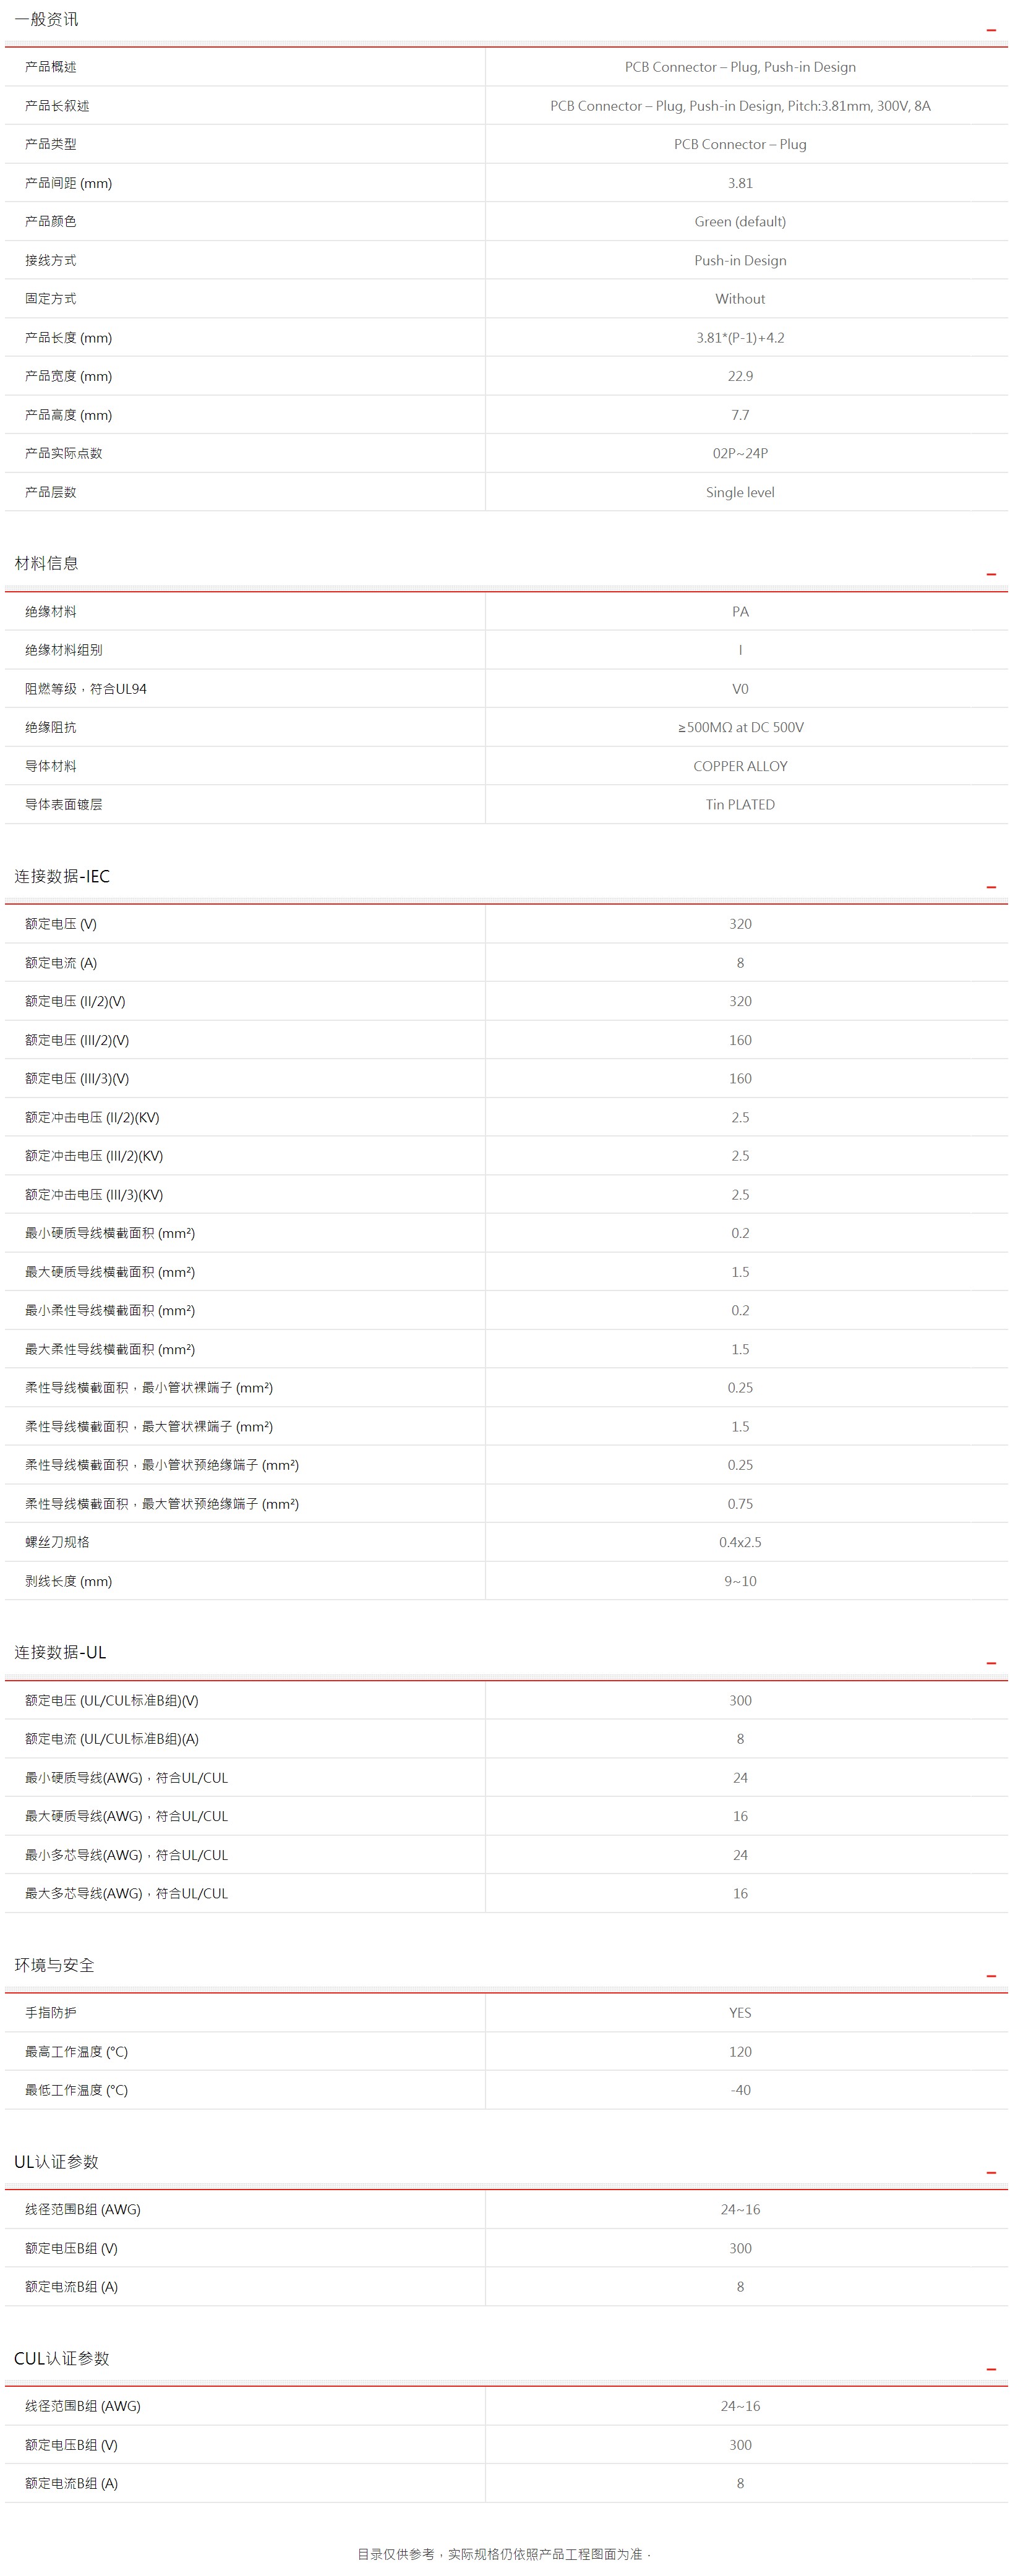Click the ≥500MΩ at DC 500V value
The image size is (1010, 2576).
(x=740, y=727)
